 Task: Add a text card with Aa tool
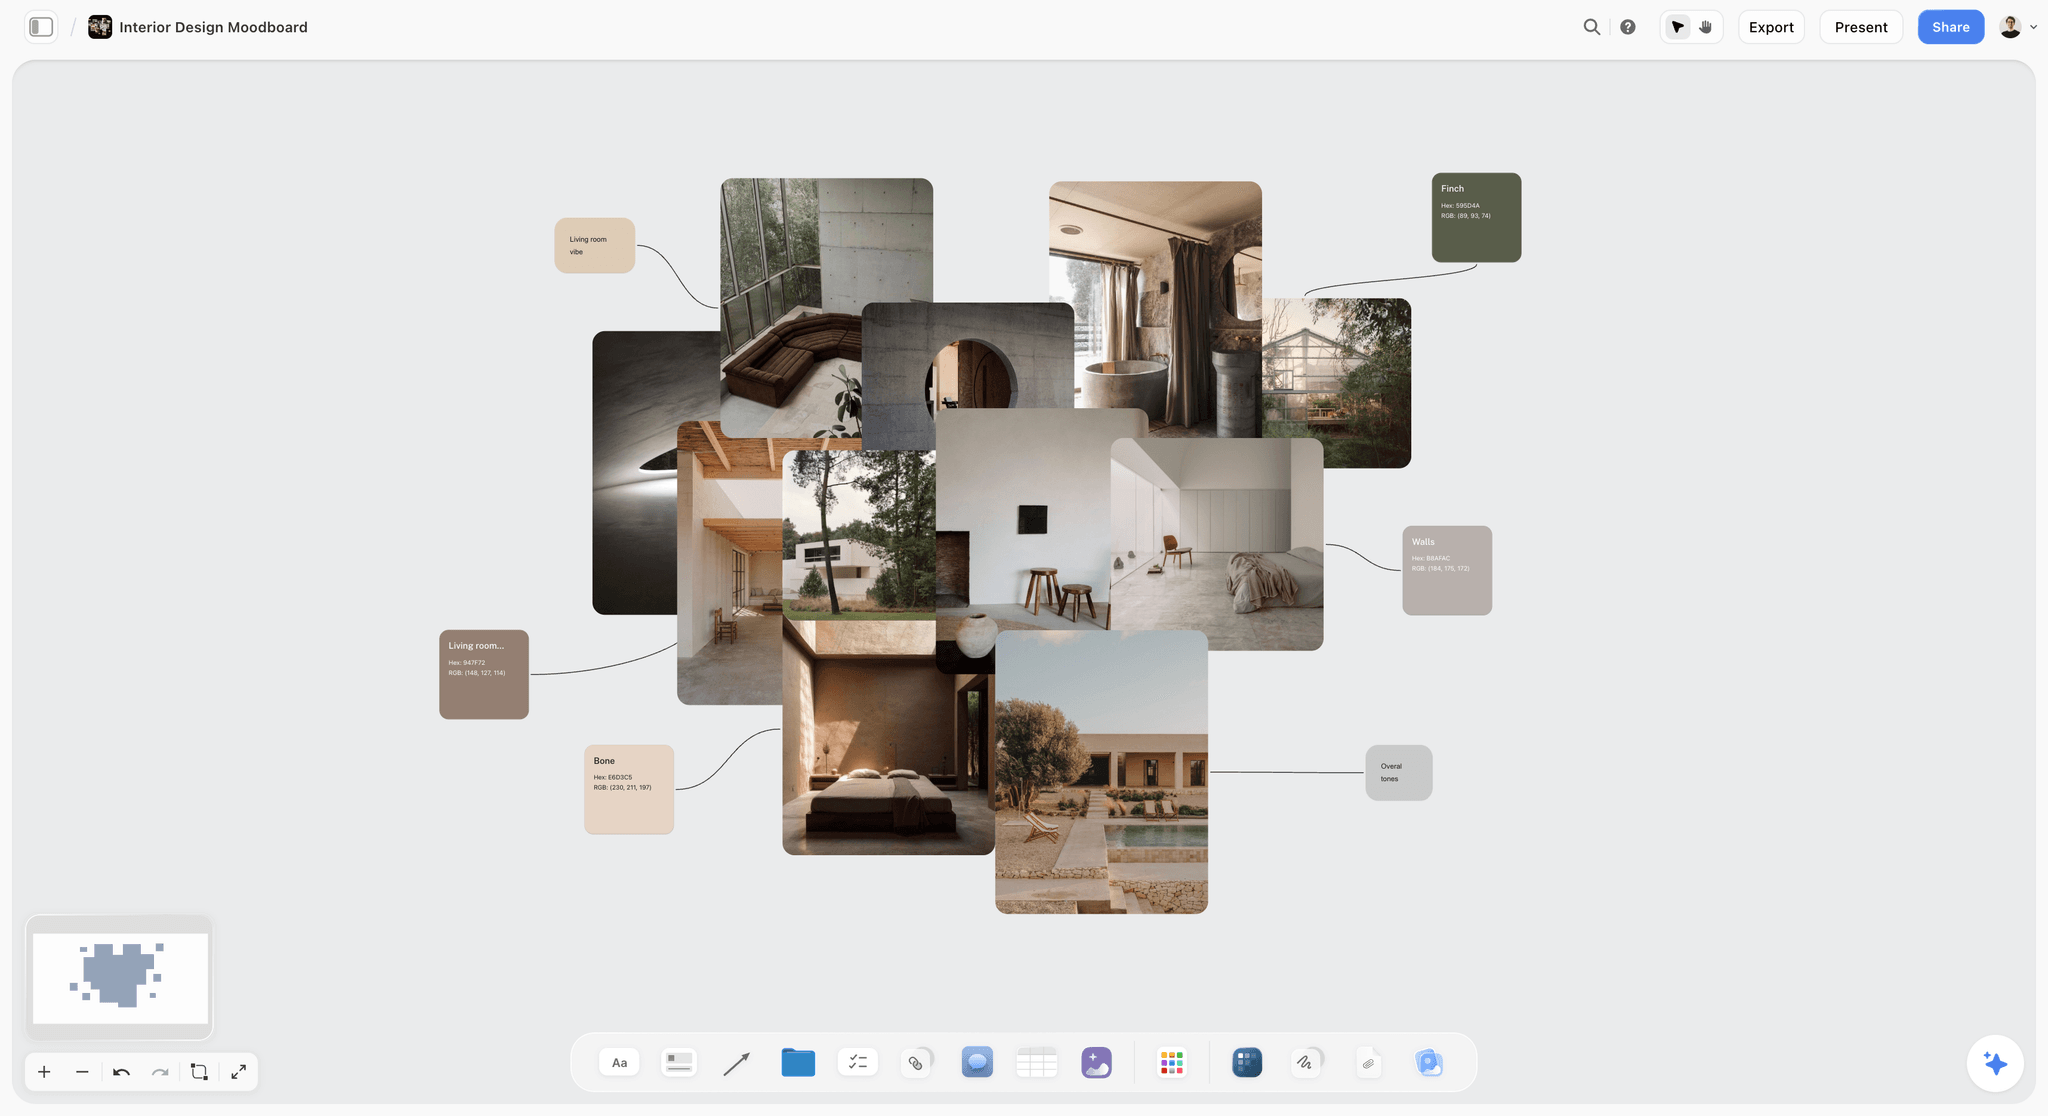pos(619,1062)
